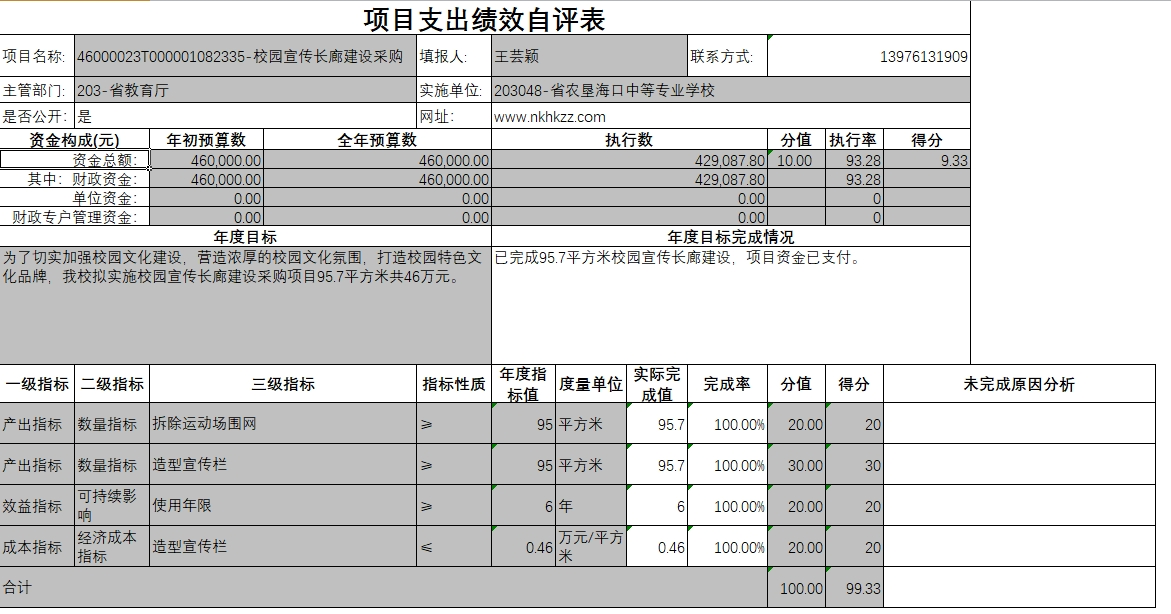Click the 指标性质 column header
This screenshot has width=1171, height=614.
tap(454, 384)
